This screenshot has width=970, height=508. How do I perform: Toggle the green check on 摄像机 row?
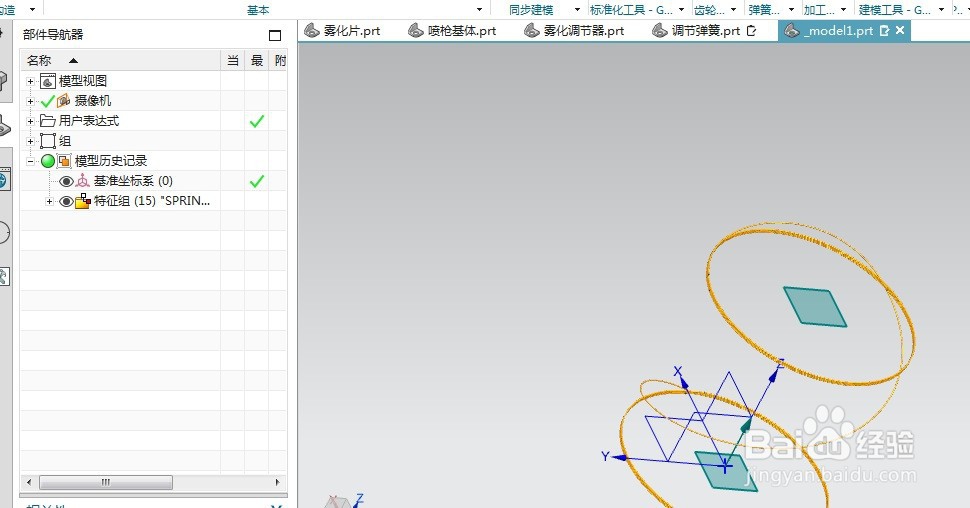[x=48, y=101]
